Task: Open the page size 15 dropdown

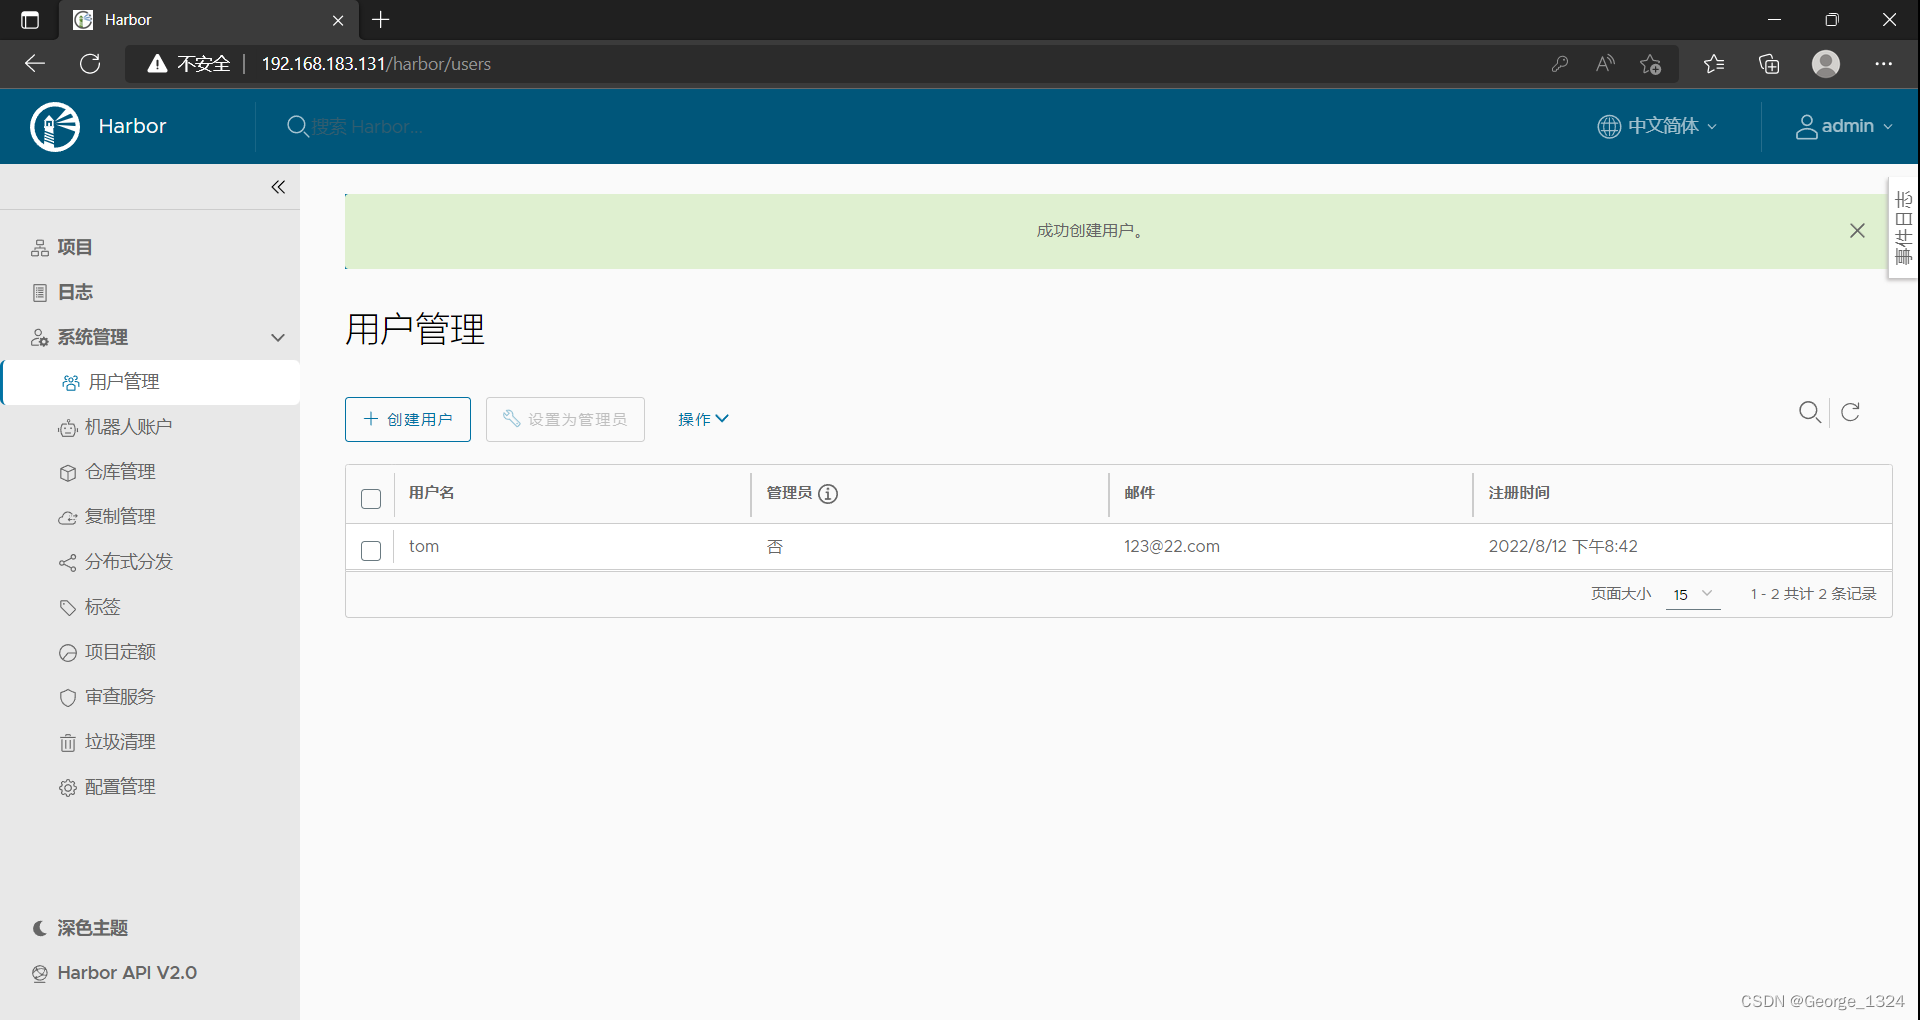Action: tap(1693, 594)
